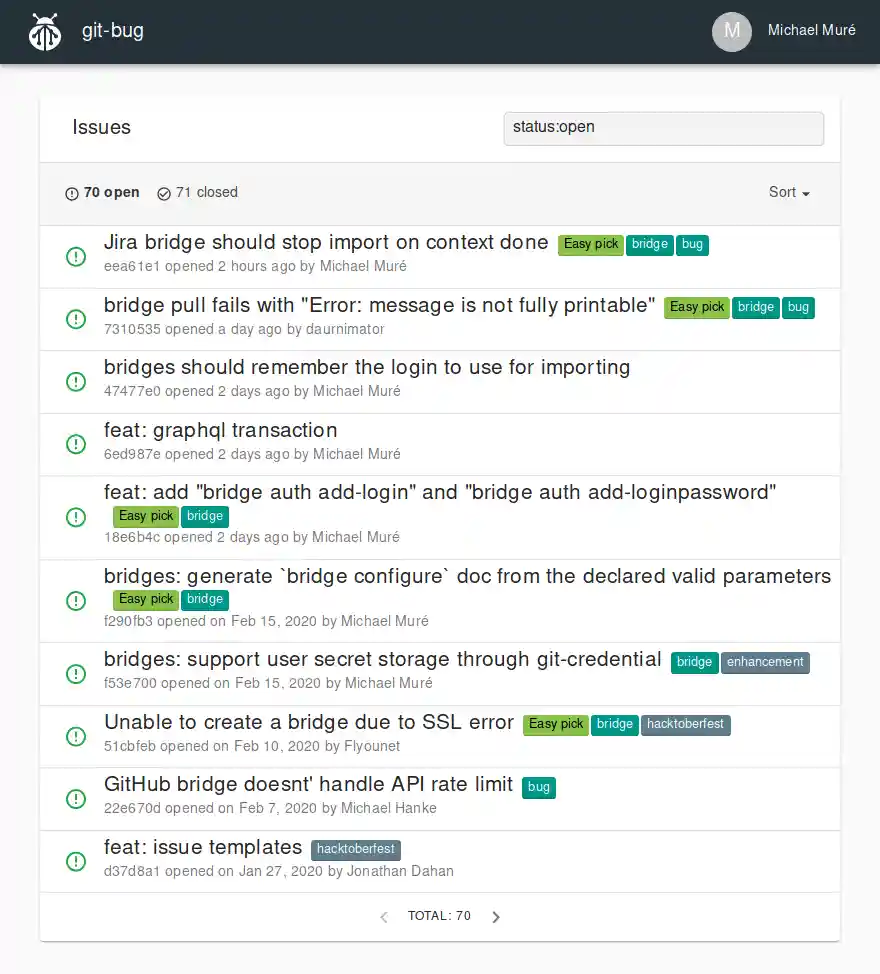880x974 pixels.
Task: Open the bridges remember login issue
Action: coord(367,367)
